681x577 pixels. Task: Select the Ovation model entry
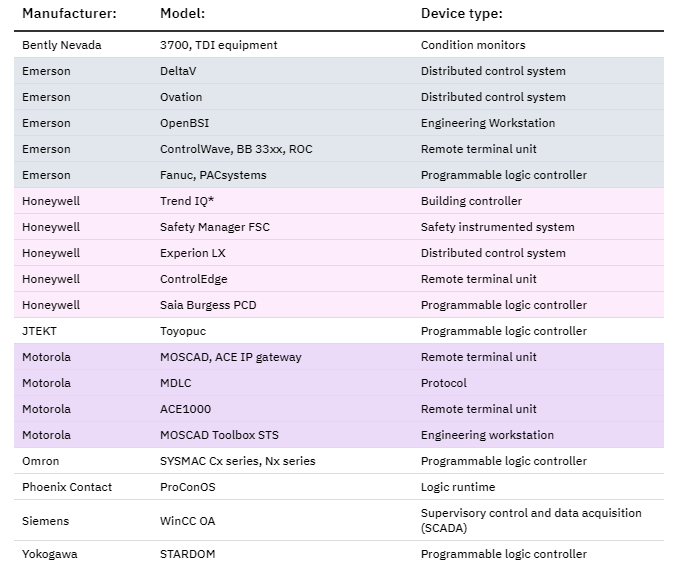pos(181,97)
